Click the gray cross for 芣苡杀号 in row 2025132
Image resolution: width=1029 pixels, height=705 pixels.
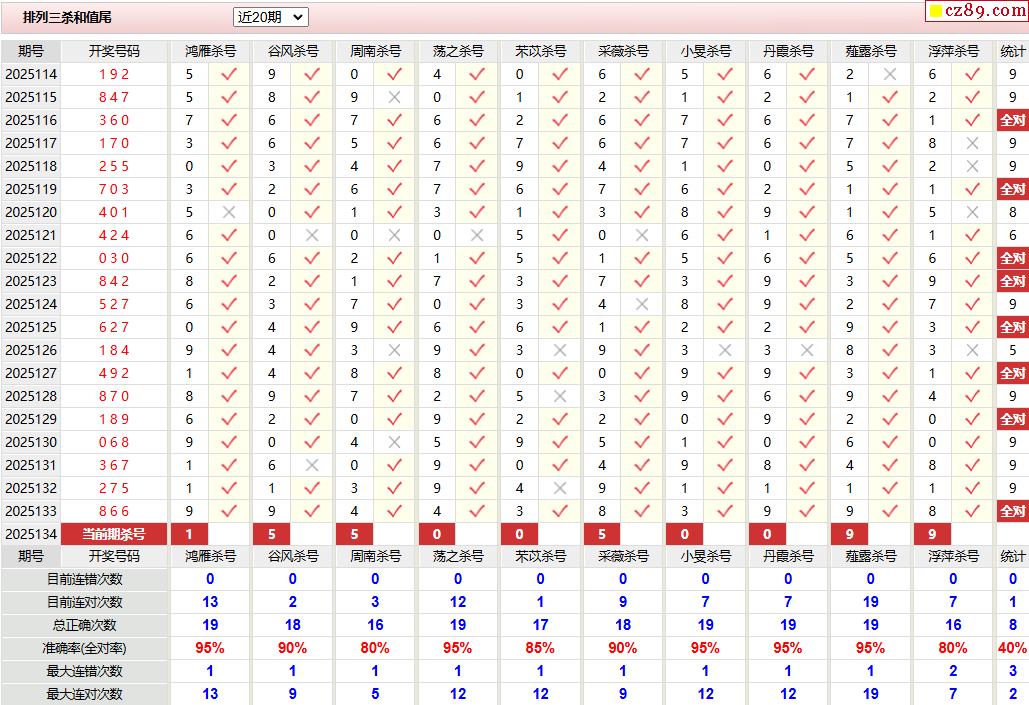point(560,488)
